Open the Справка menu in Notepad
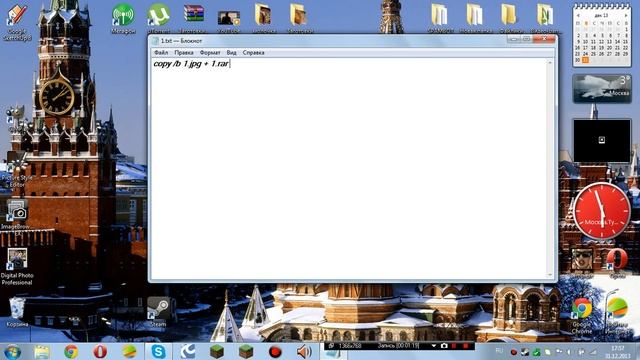This screenshot has width=640, height=360. tap(253, 53)
